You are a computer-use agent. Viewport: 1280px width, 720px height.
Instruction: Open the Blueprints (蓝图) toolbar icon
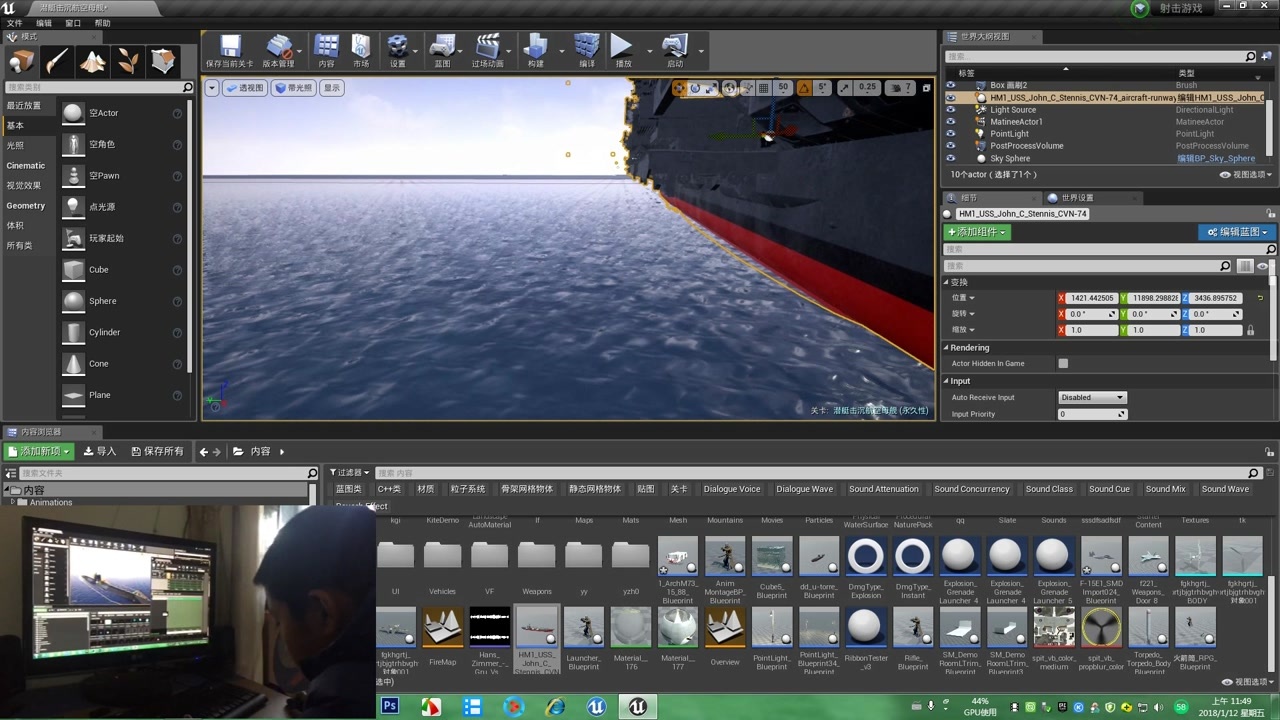point(442,50)
